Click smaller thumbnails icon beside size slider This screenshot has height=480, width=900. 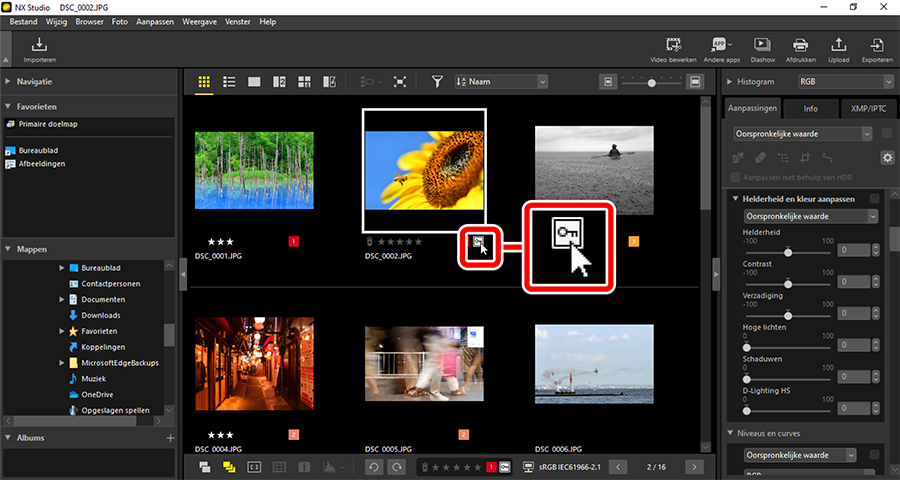click(x=608, y=82)
